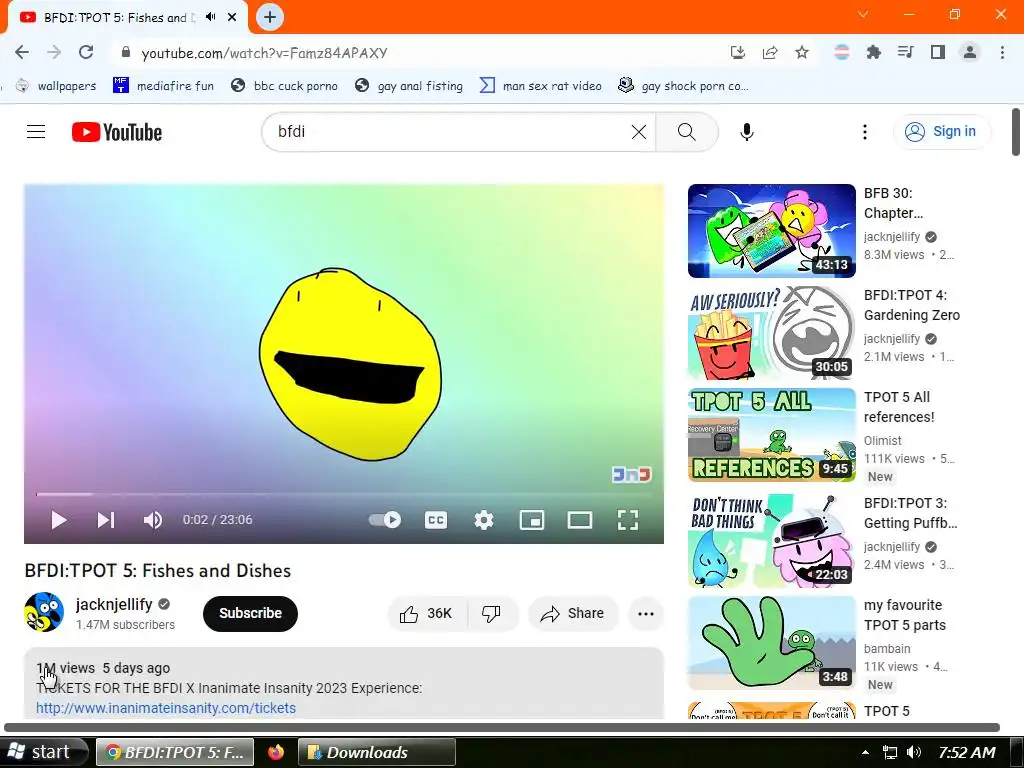Enter full screen mode
The image size is (1024, 768).
pos(628,520)
